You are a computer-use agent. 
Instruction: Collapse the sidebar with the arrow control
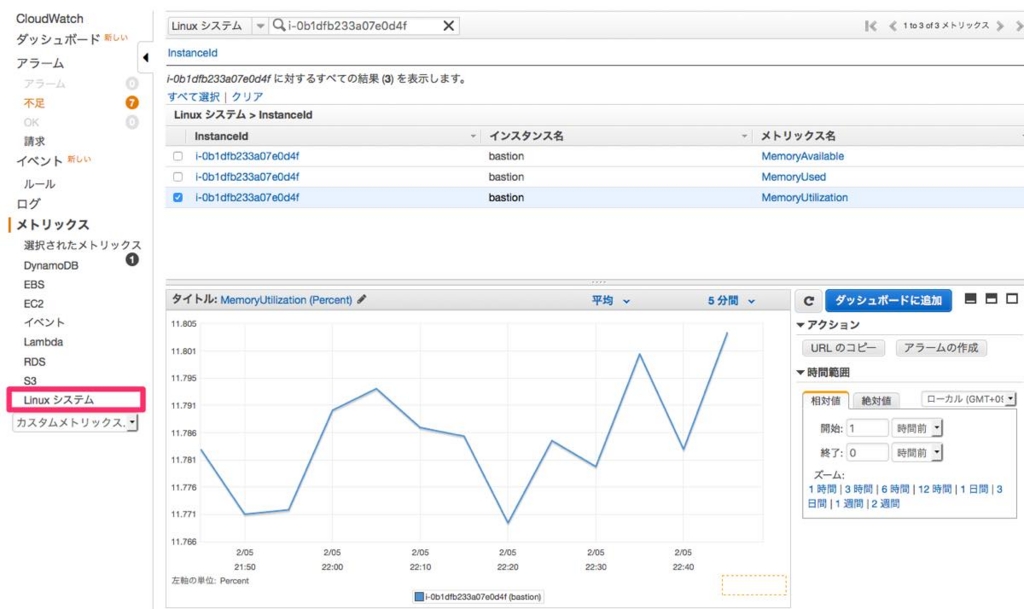(x=148, y=57)
